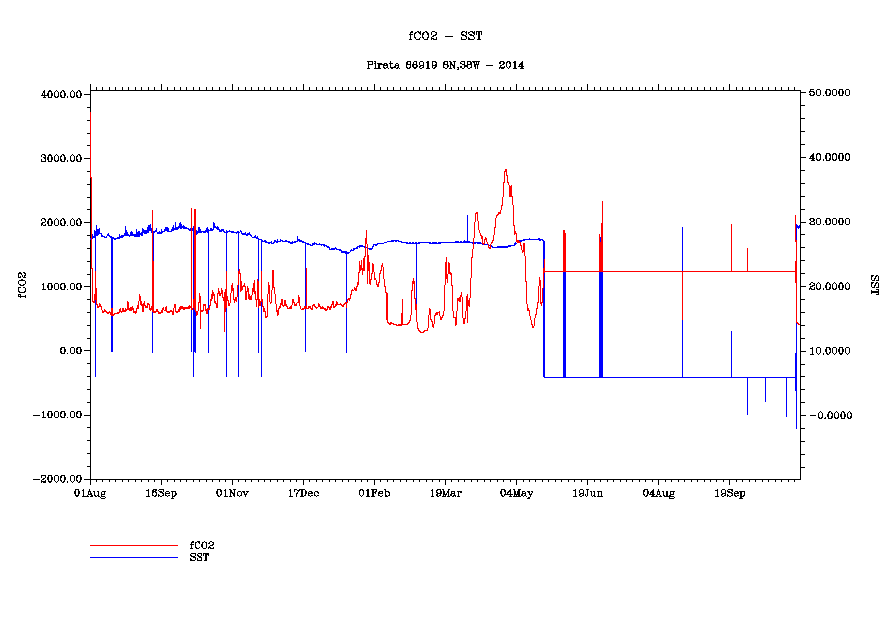Select the 10.0000 right axis value
Screen dimensions: 891x630
coord(829,351)
